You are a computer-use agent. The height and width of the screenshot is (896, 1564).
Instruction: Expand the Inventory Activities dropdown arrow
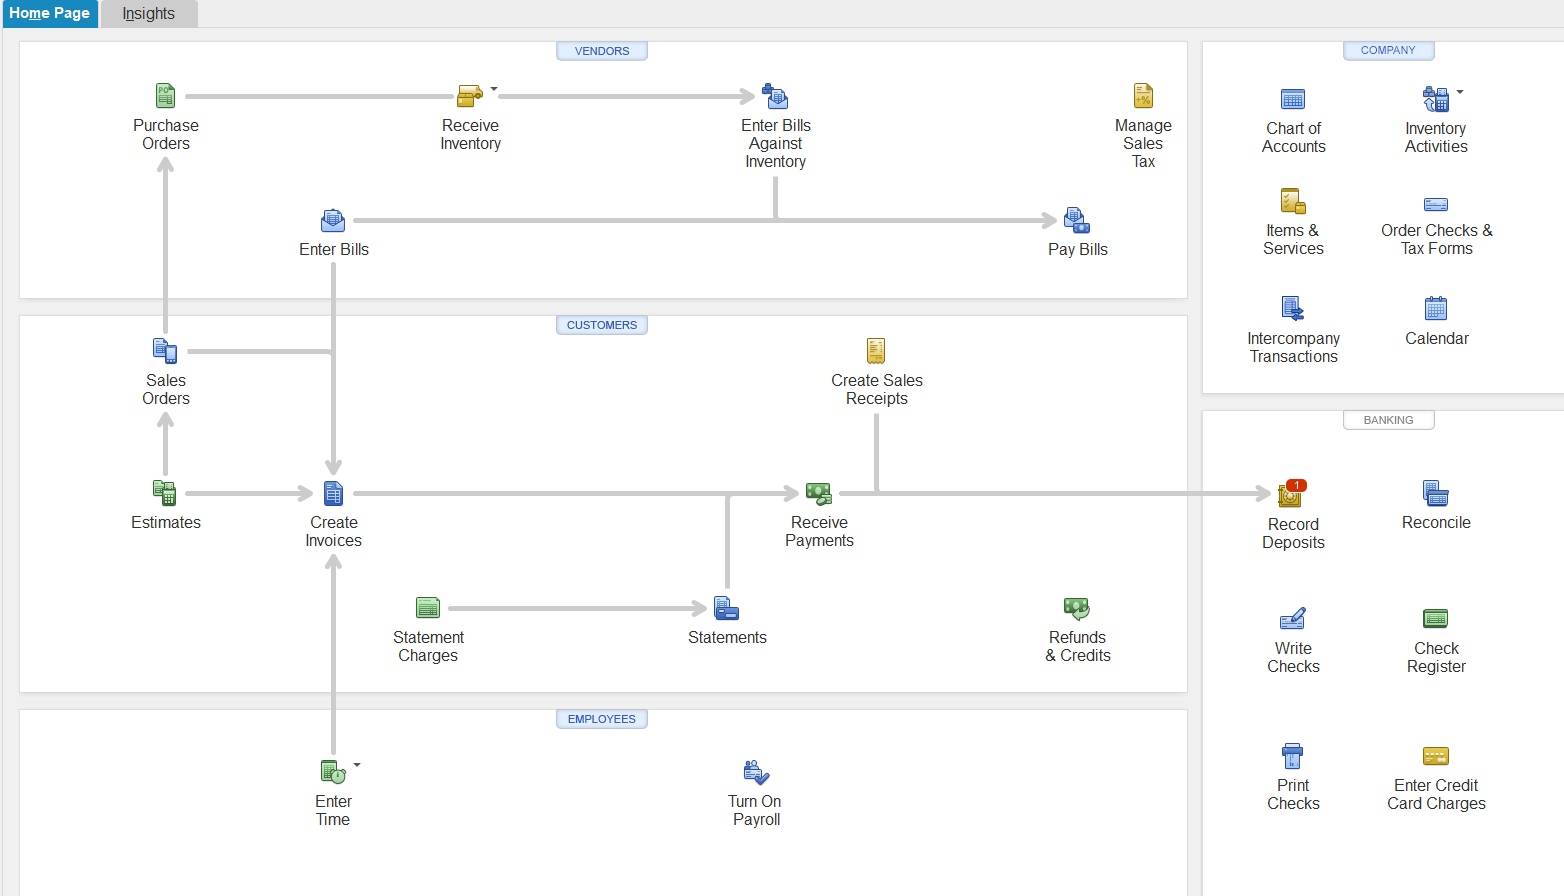pos(1460,92)
